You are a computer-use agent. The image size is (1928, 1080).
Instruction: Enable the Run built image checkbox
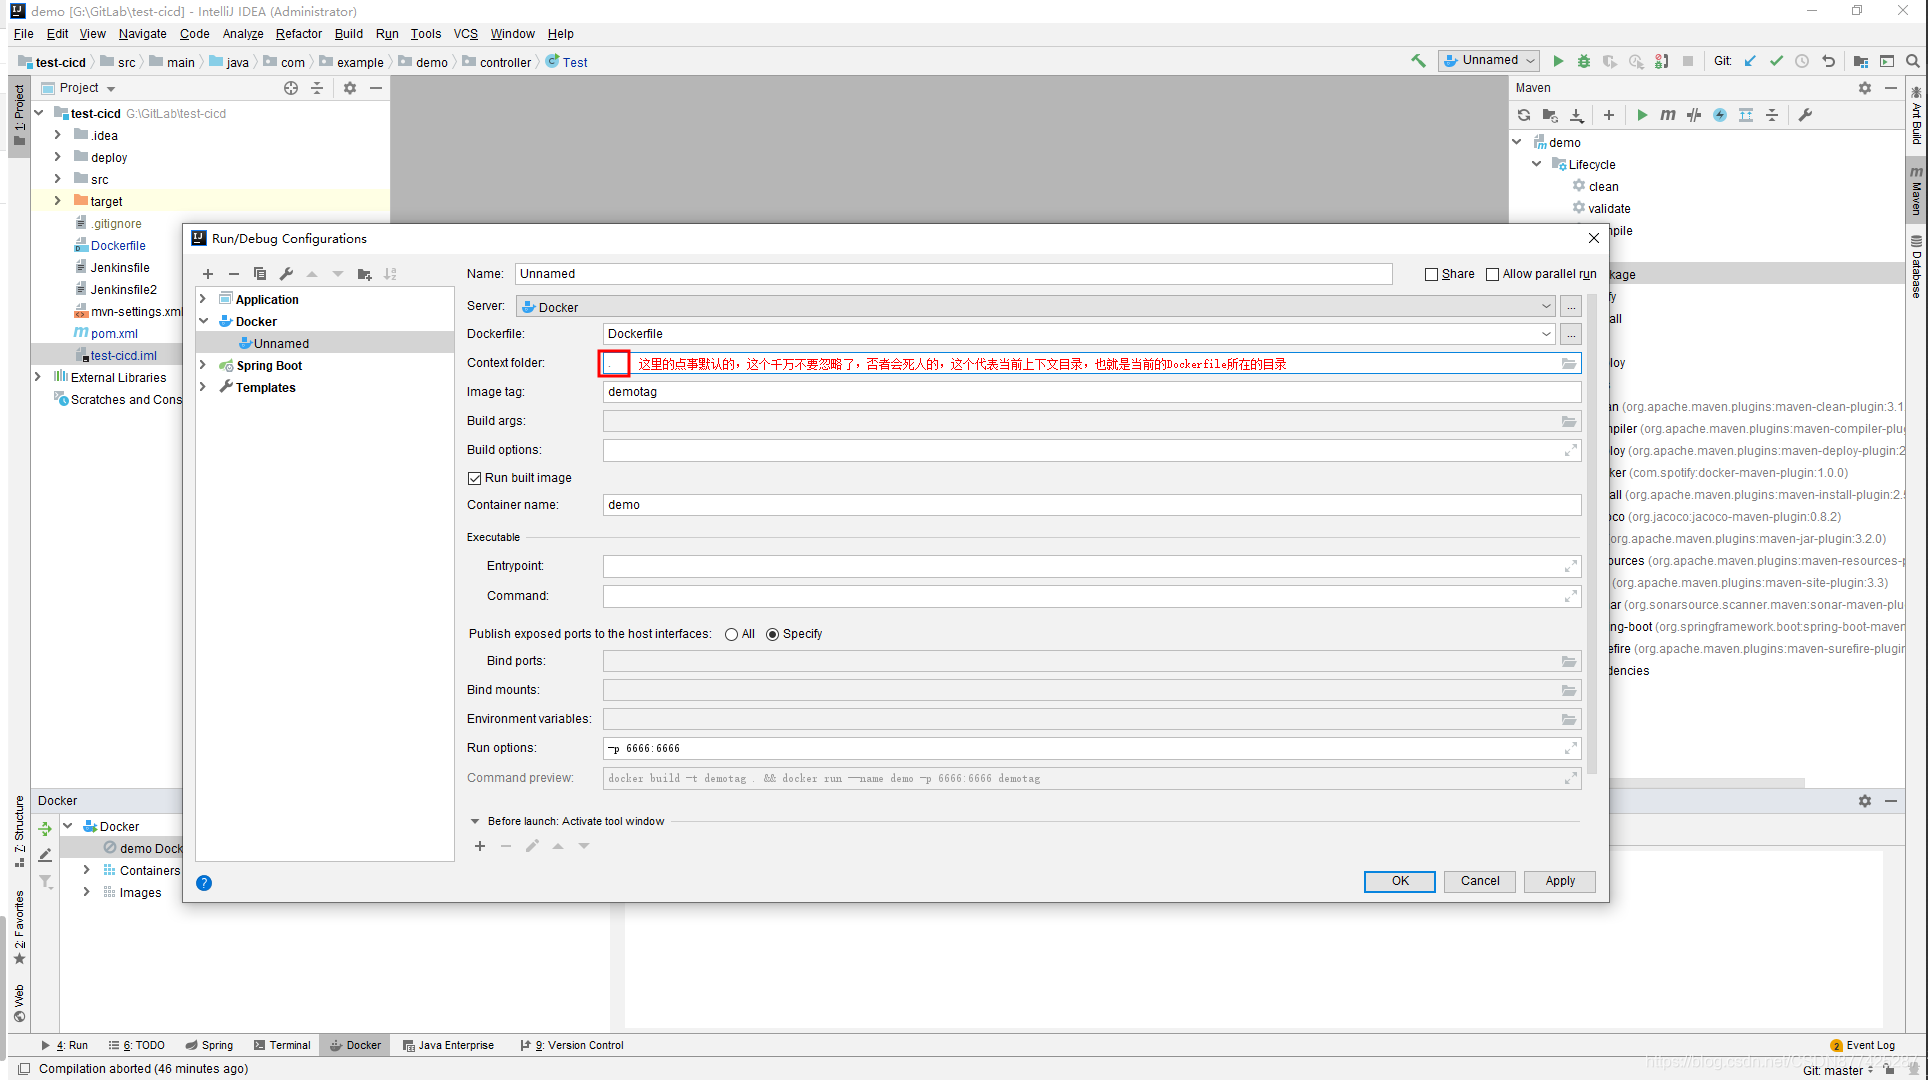point(474,476)
